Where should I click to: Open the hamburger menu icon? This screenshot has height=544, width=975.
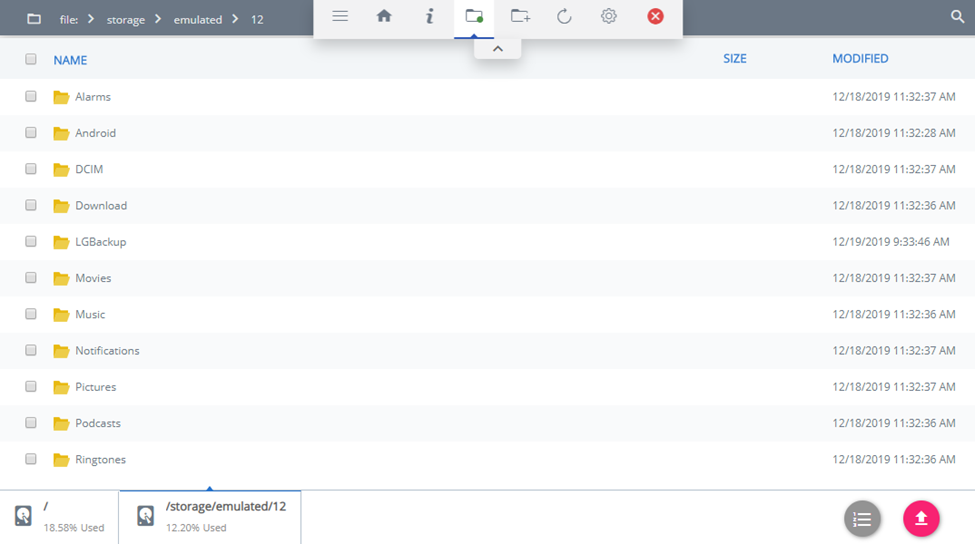(340, 16)
